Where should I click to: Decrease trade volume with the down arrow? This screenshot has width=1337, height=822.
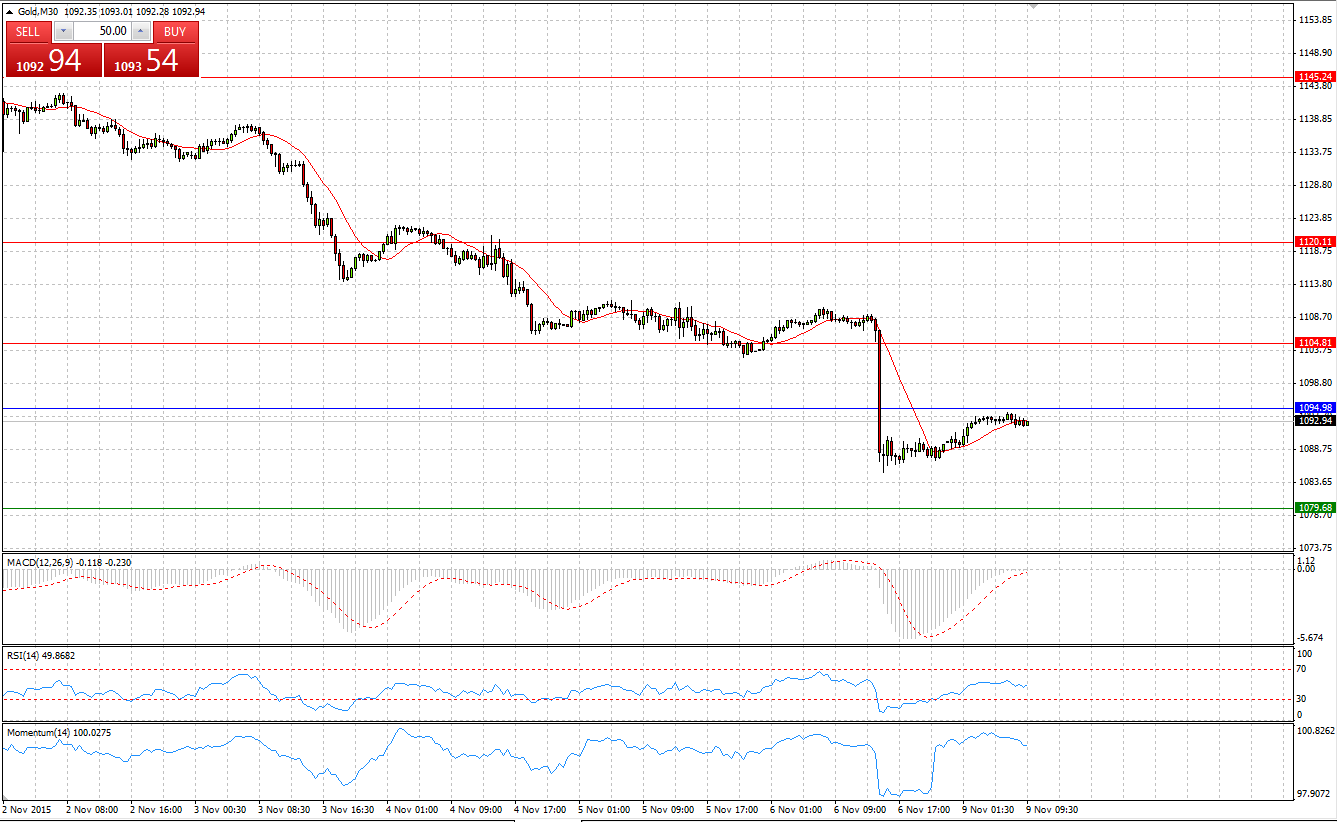click(x=63, y=31)
